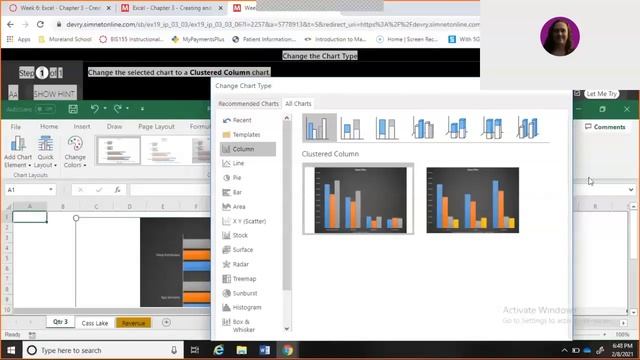Open Word from taskbar
This screenshot has width=640, height=360.
point(264,350)
